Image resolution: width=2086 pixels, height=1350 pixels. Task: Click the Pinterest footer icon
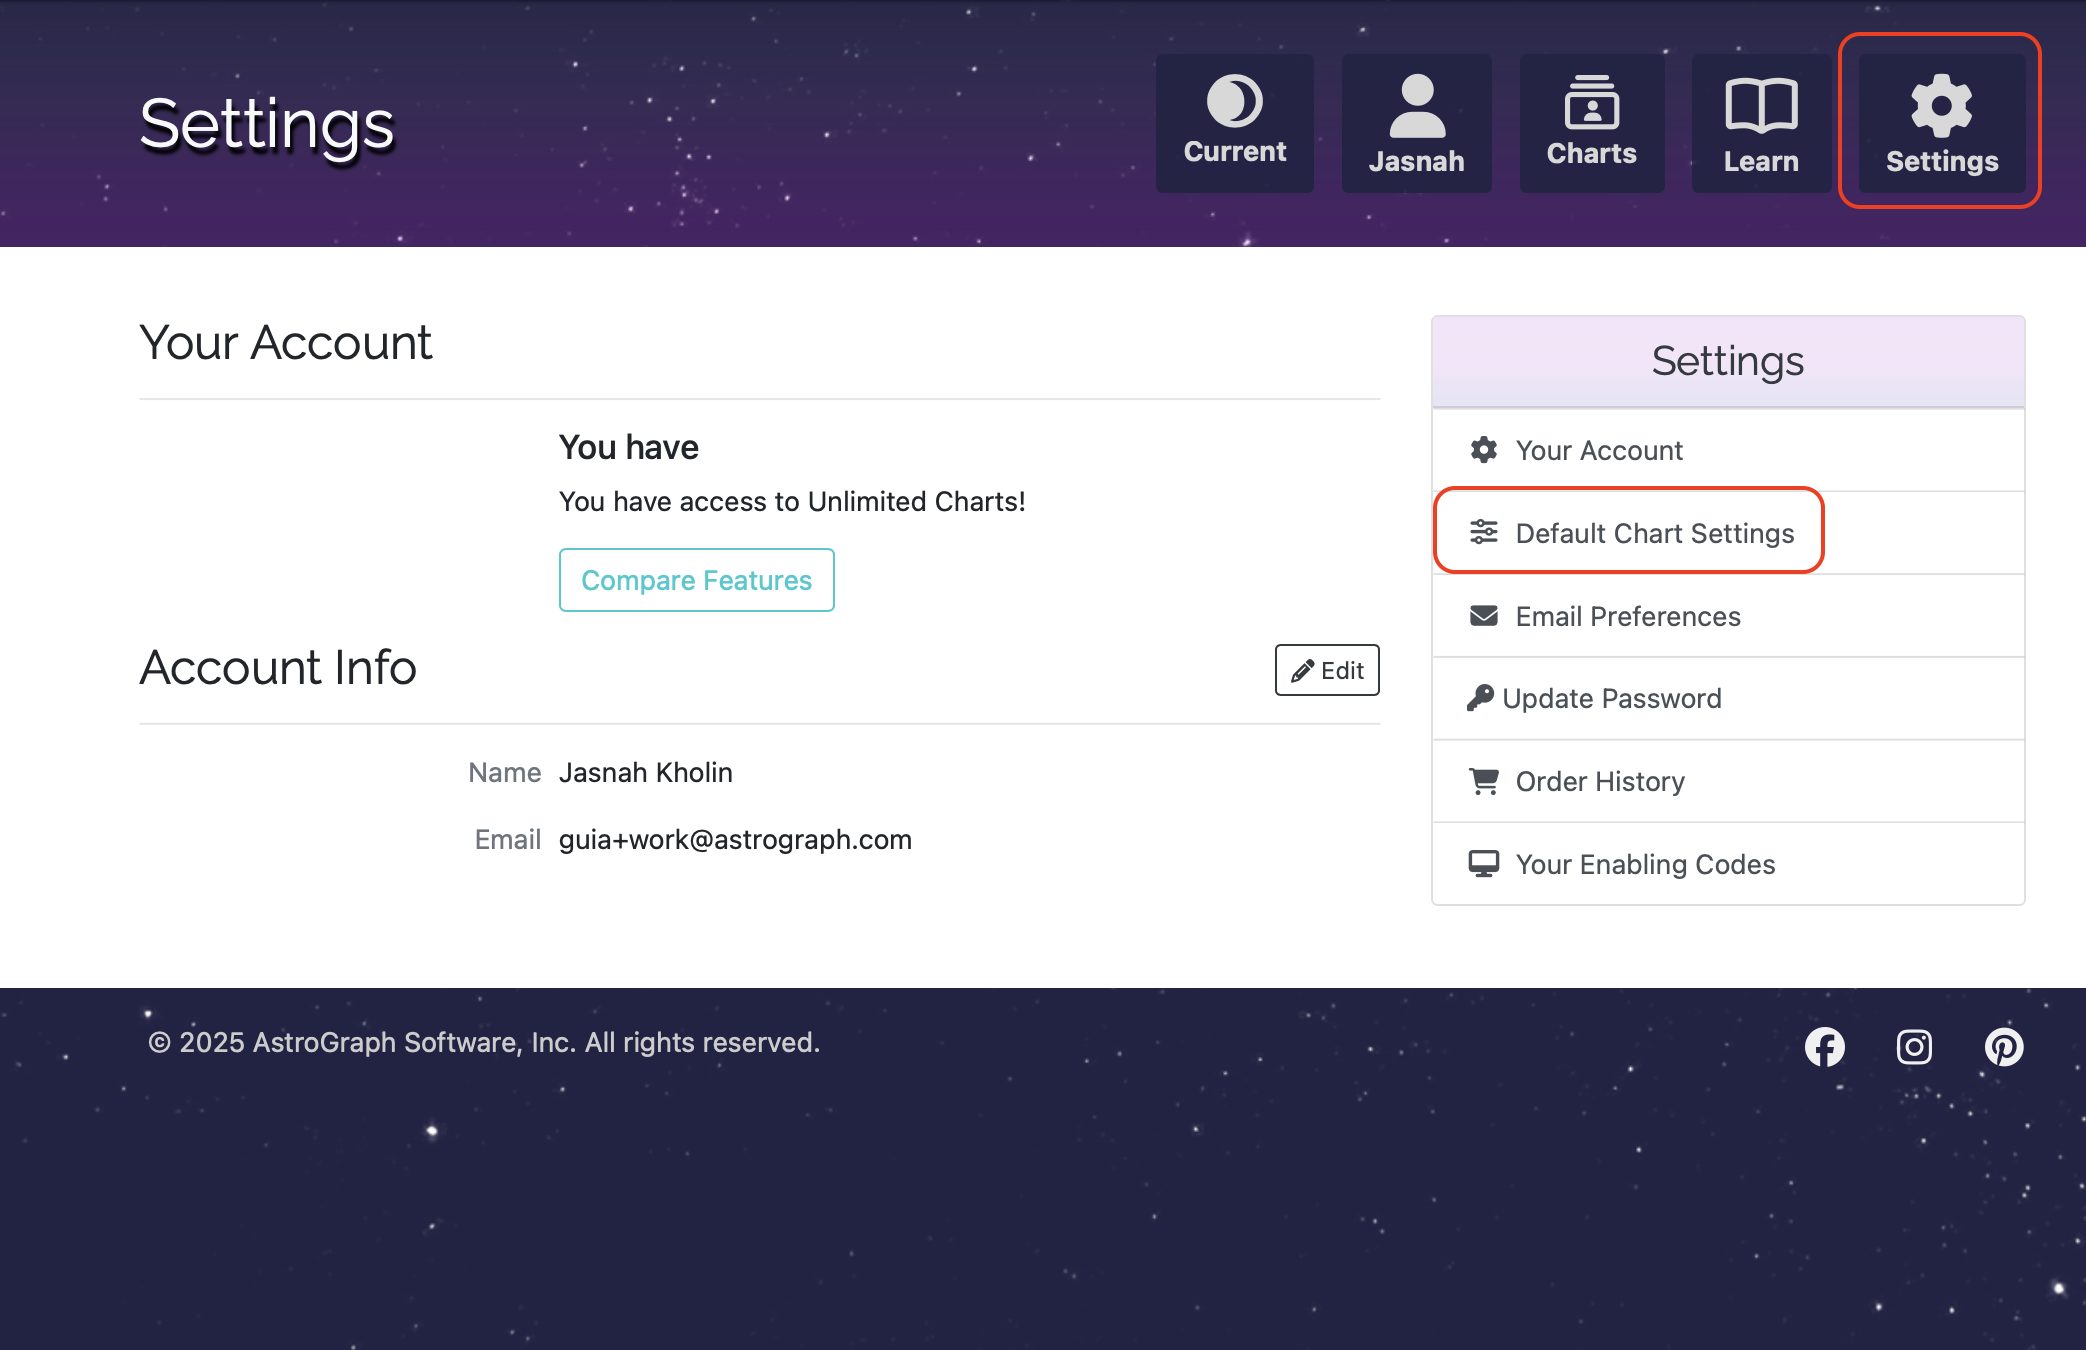[x=2003, y=1047]
